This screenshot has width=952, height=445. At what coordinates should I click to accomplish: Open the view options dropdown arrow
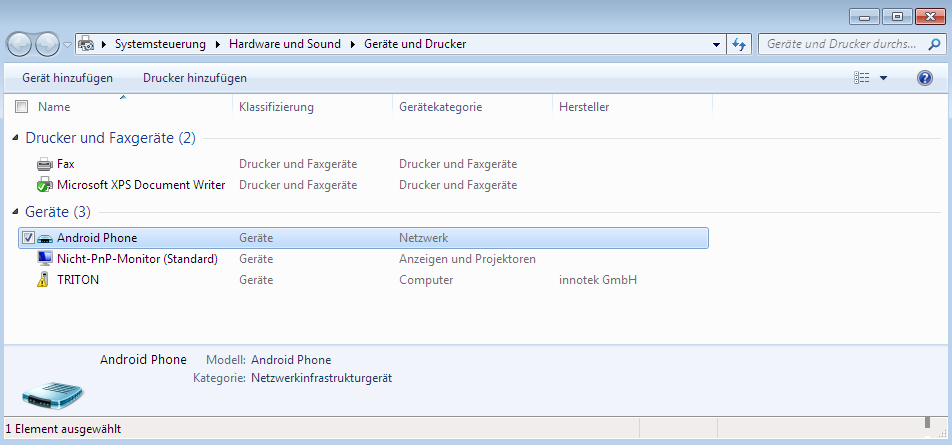coord(883,78)
